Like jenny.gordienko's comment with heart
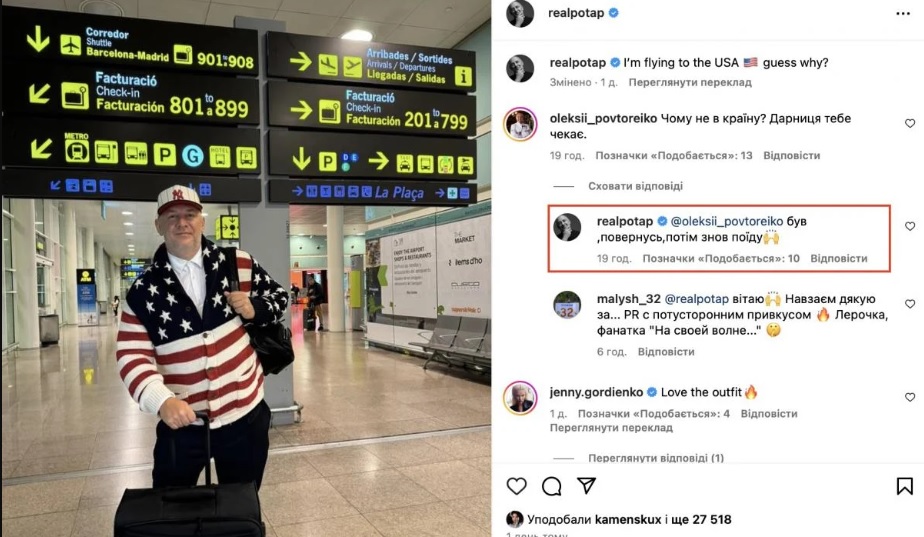This screenshot has width=924, height=537. [x=910, y=397]
